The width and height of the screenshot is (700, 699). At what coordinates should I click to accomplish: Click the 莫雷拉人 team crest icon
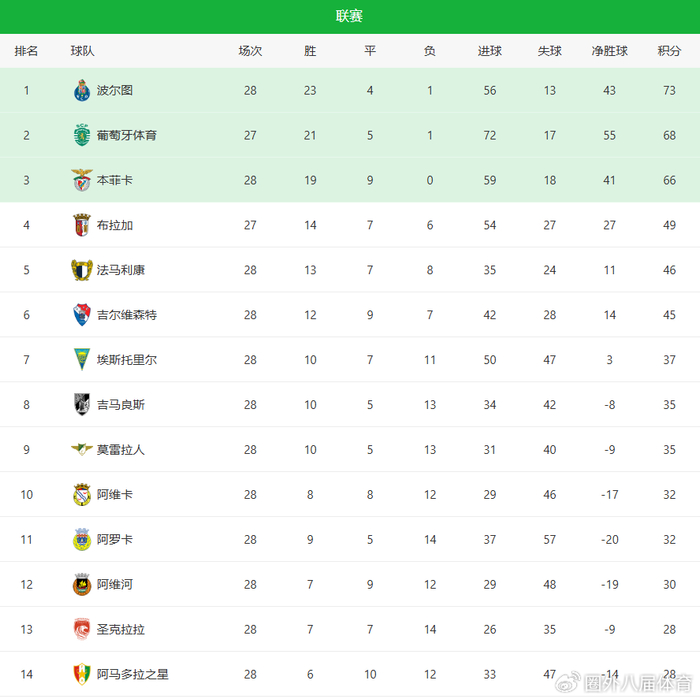(82, 450)
